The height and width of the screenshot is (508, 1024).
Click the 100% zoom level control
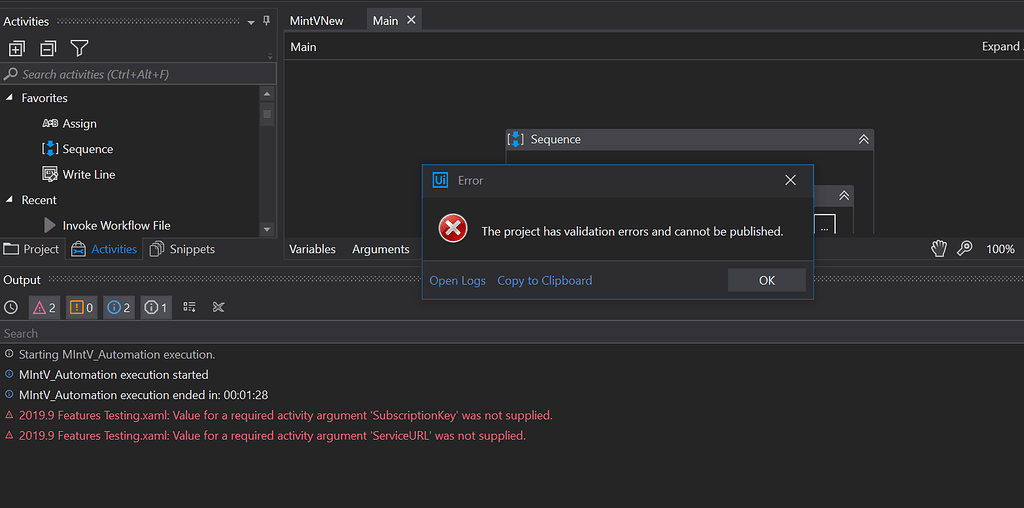(1000, 249)
